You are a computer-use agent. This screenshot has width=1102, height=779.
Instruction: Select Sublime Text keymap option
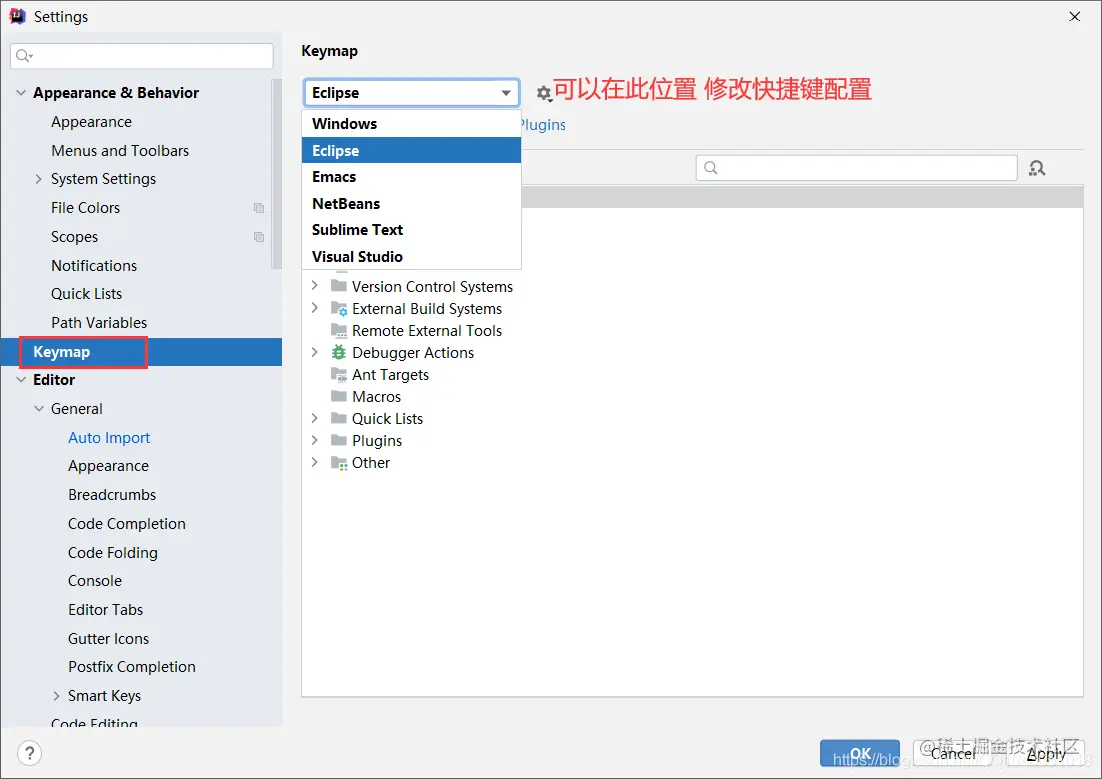[x=411, y=230]
